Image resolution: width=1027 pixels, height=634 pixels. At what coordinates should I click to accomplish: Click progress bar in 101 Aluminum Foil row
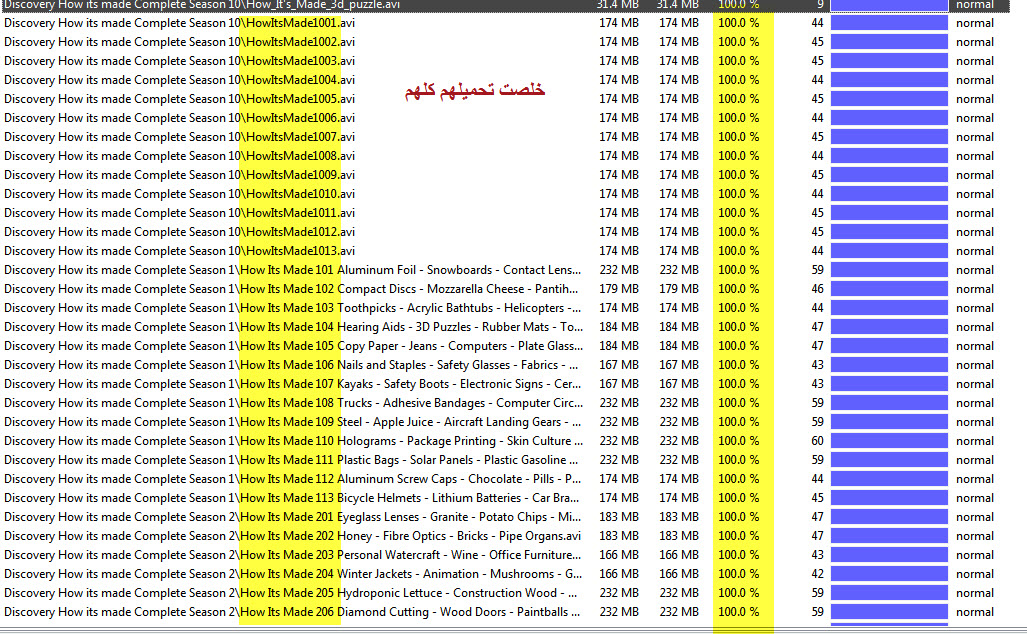[x=889, y=270]
